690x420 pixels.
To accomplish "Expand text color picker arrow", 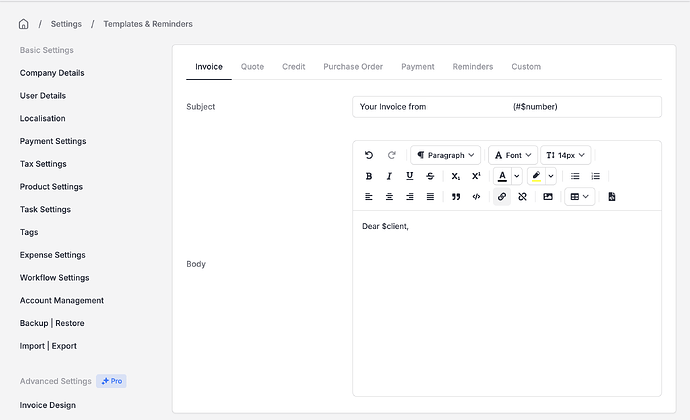I will click(517, 176).
